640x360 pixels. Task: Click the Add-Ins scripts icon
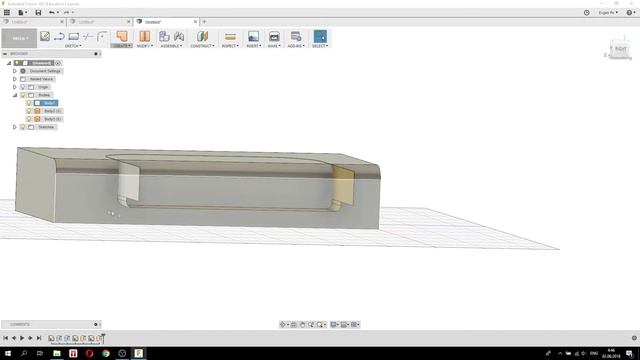(296, 36)
